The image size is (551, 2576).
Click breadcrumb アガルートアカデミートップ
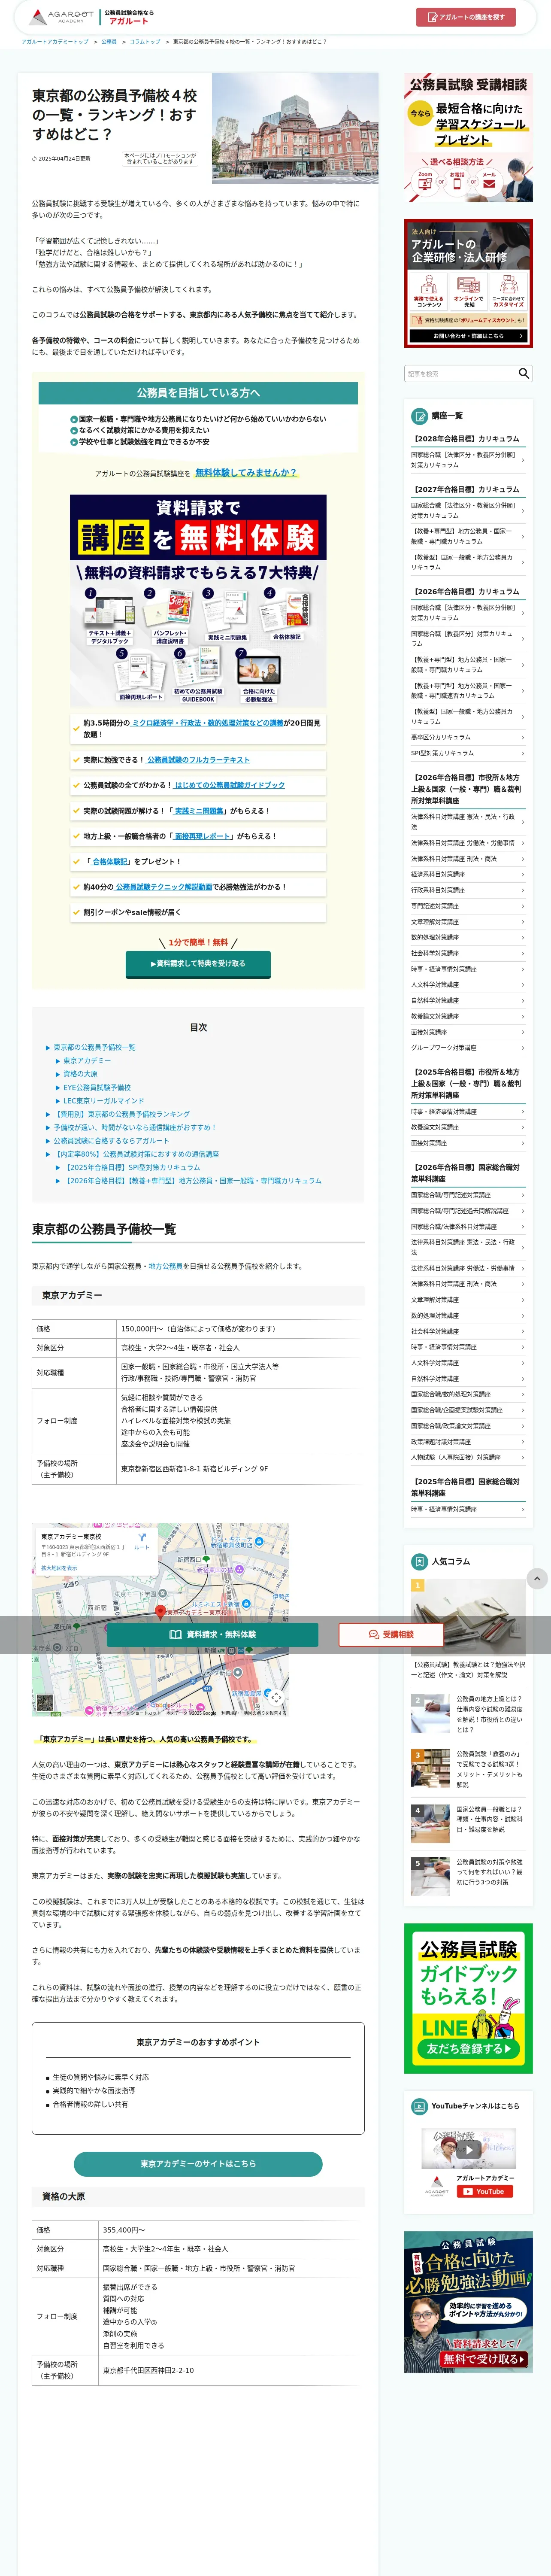point(54,42)
